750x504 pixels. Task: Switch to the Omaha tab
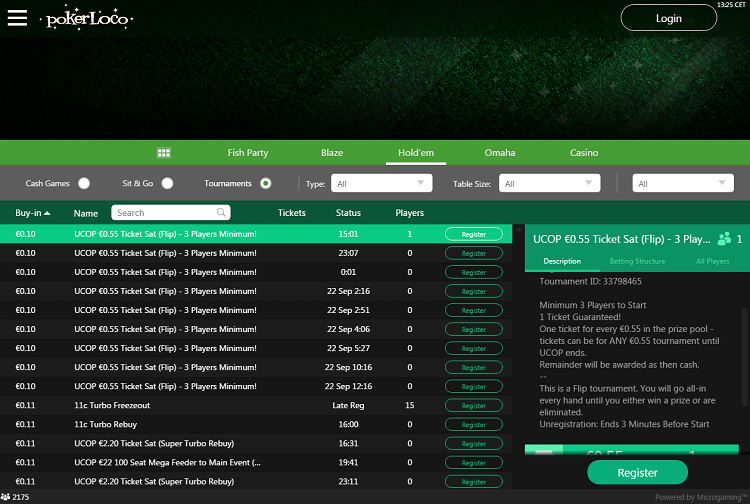(x=500, y=153)
